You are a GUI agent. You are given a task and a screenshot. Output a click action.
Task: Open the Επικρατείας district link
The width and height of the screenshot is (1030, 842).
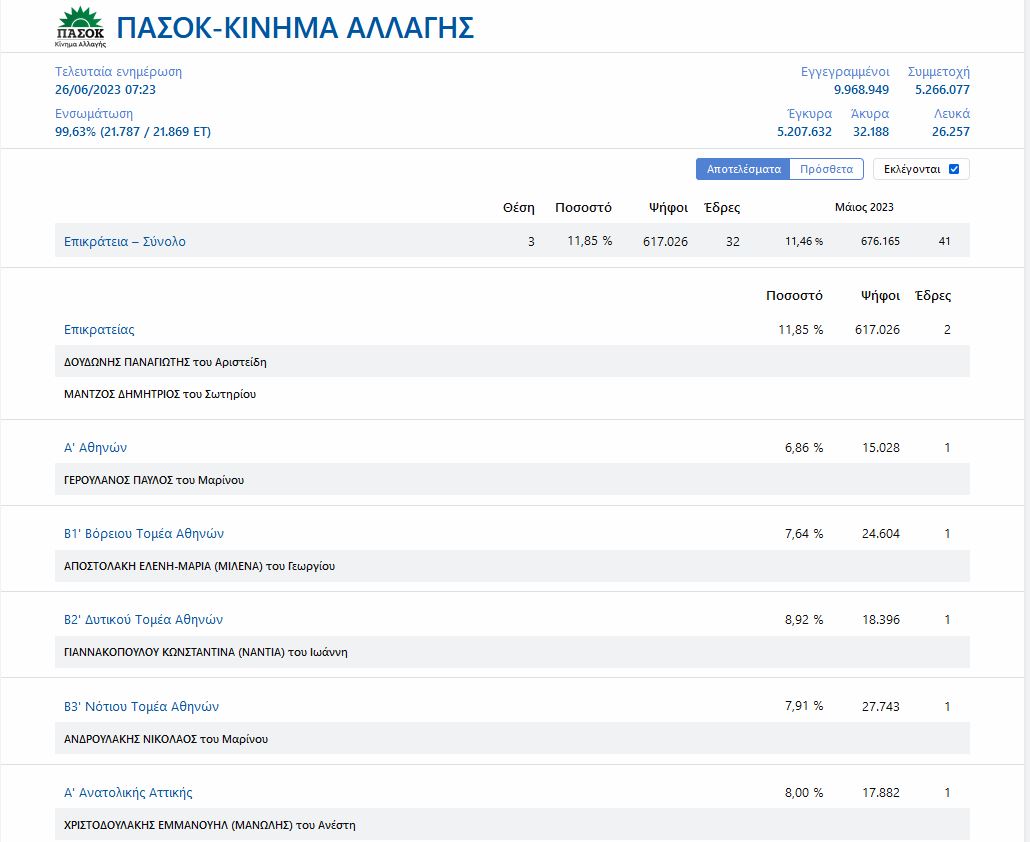coord(99,329)
